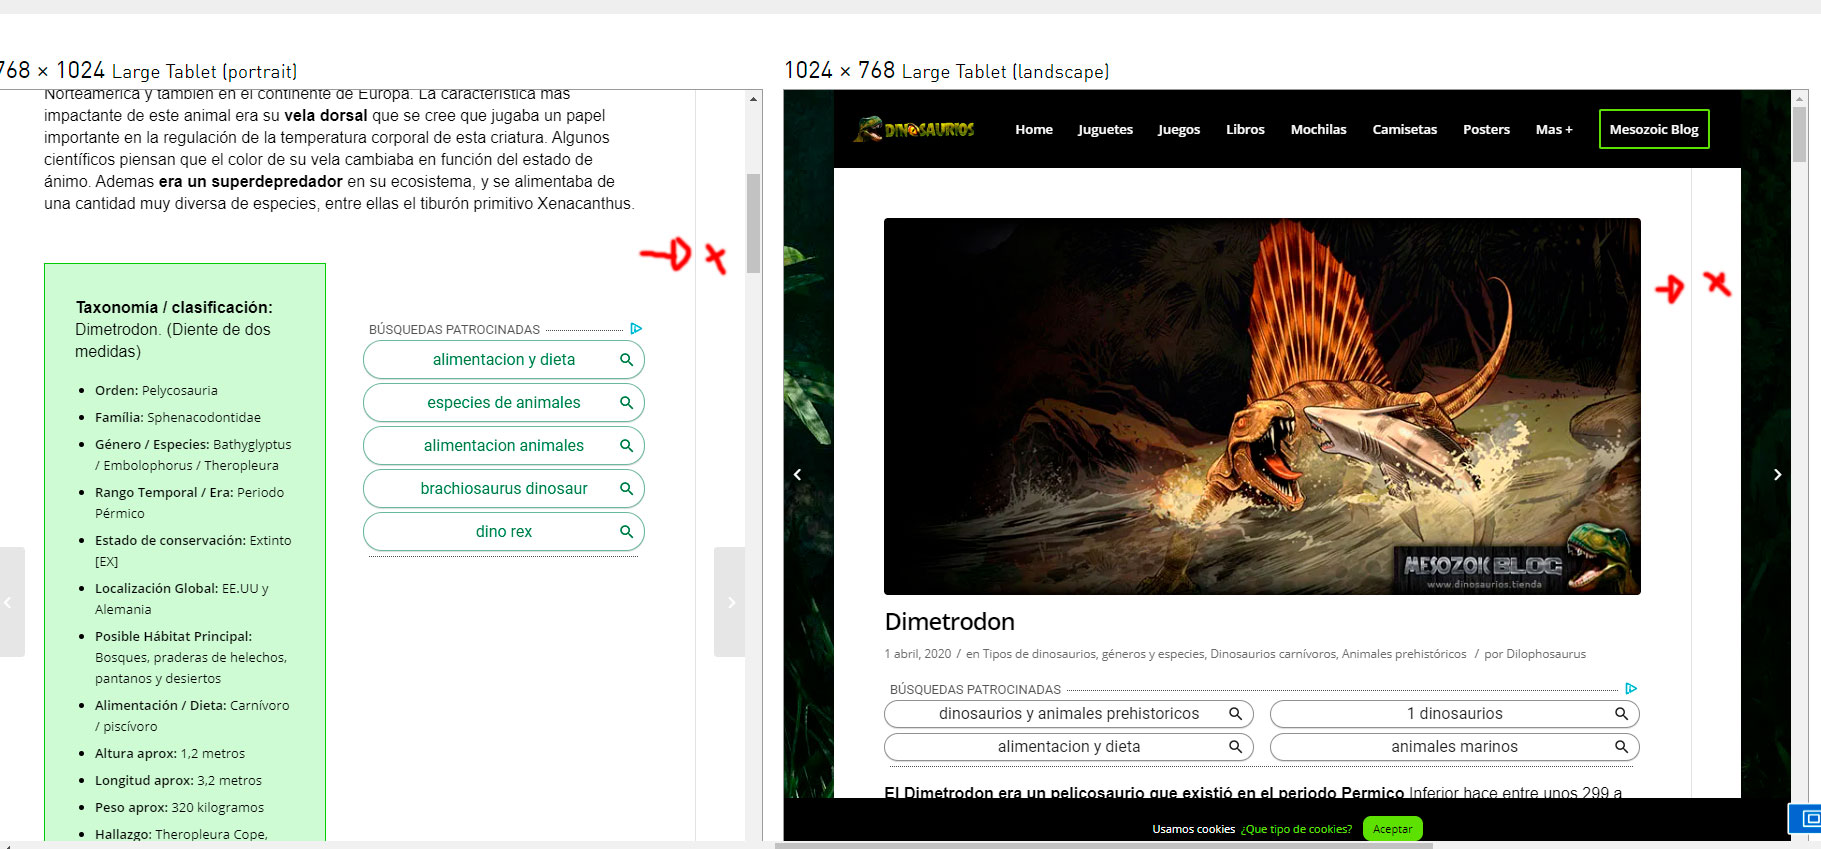
Task: Click next arrow tab in portrait view
Action: [x=729, y=602]
